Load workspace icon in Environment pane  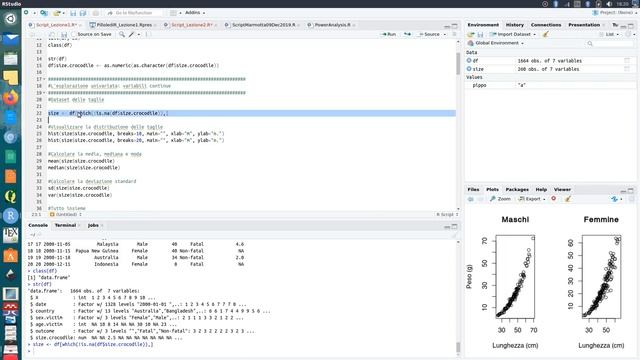tap(471, 34)
